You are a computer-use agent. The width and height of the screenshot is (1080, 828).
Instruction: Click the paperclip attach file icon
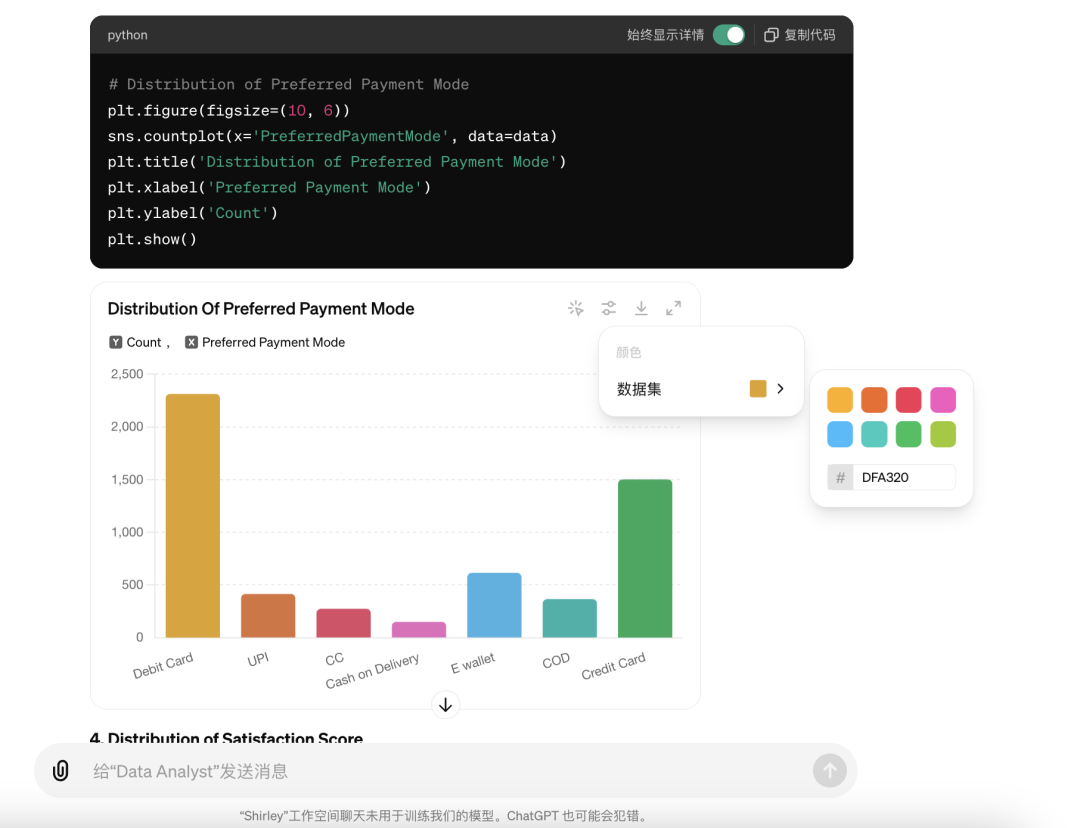coord(61,771)
